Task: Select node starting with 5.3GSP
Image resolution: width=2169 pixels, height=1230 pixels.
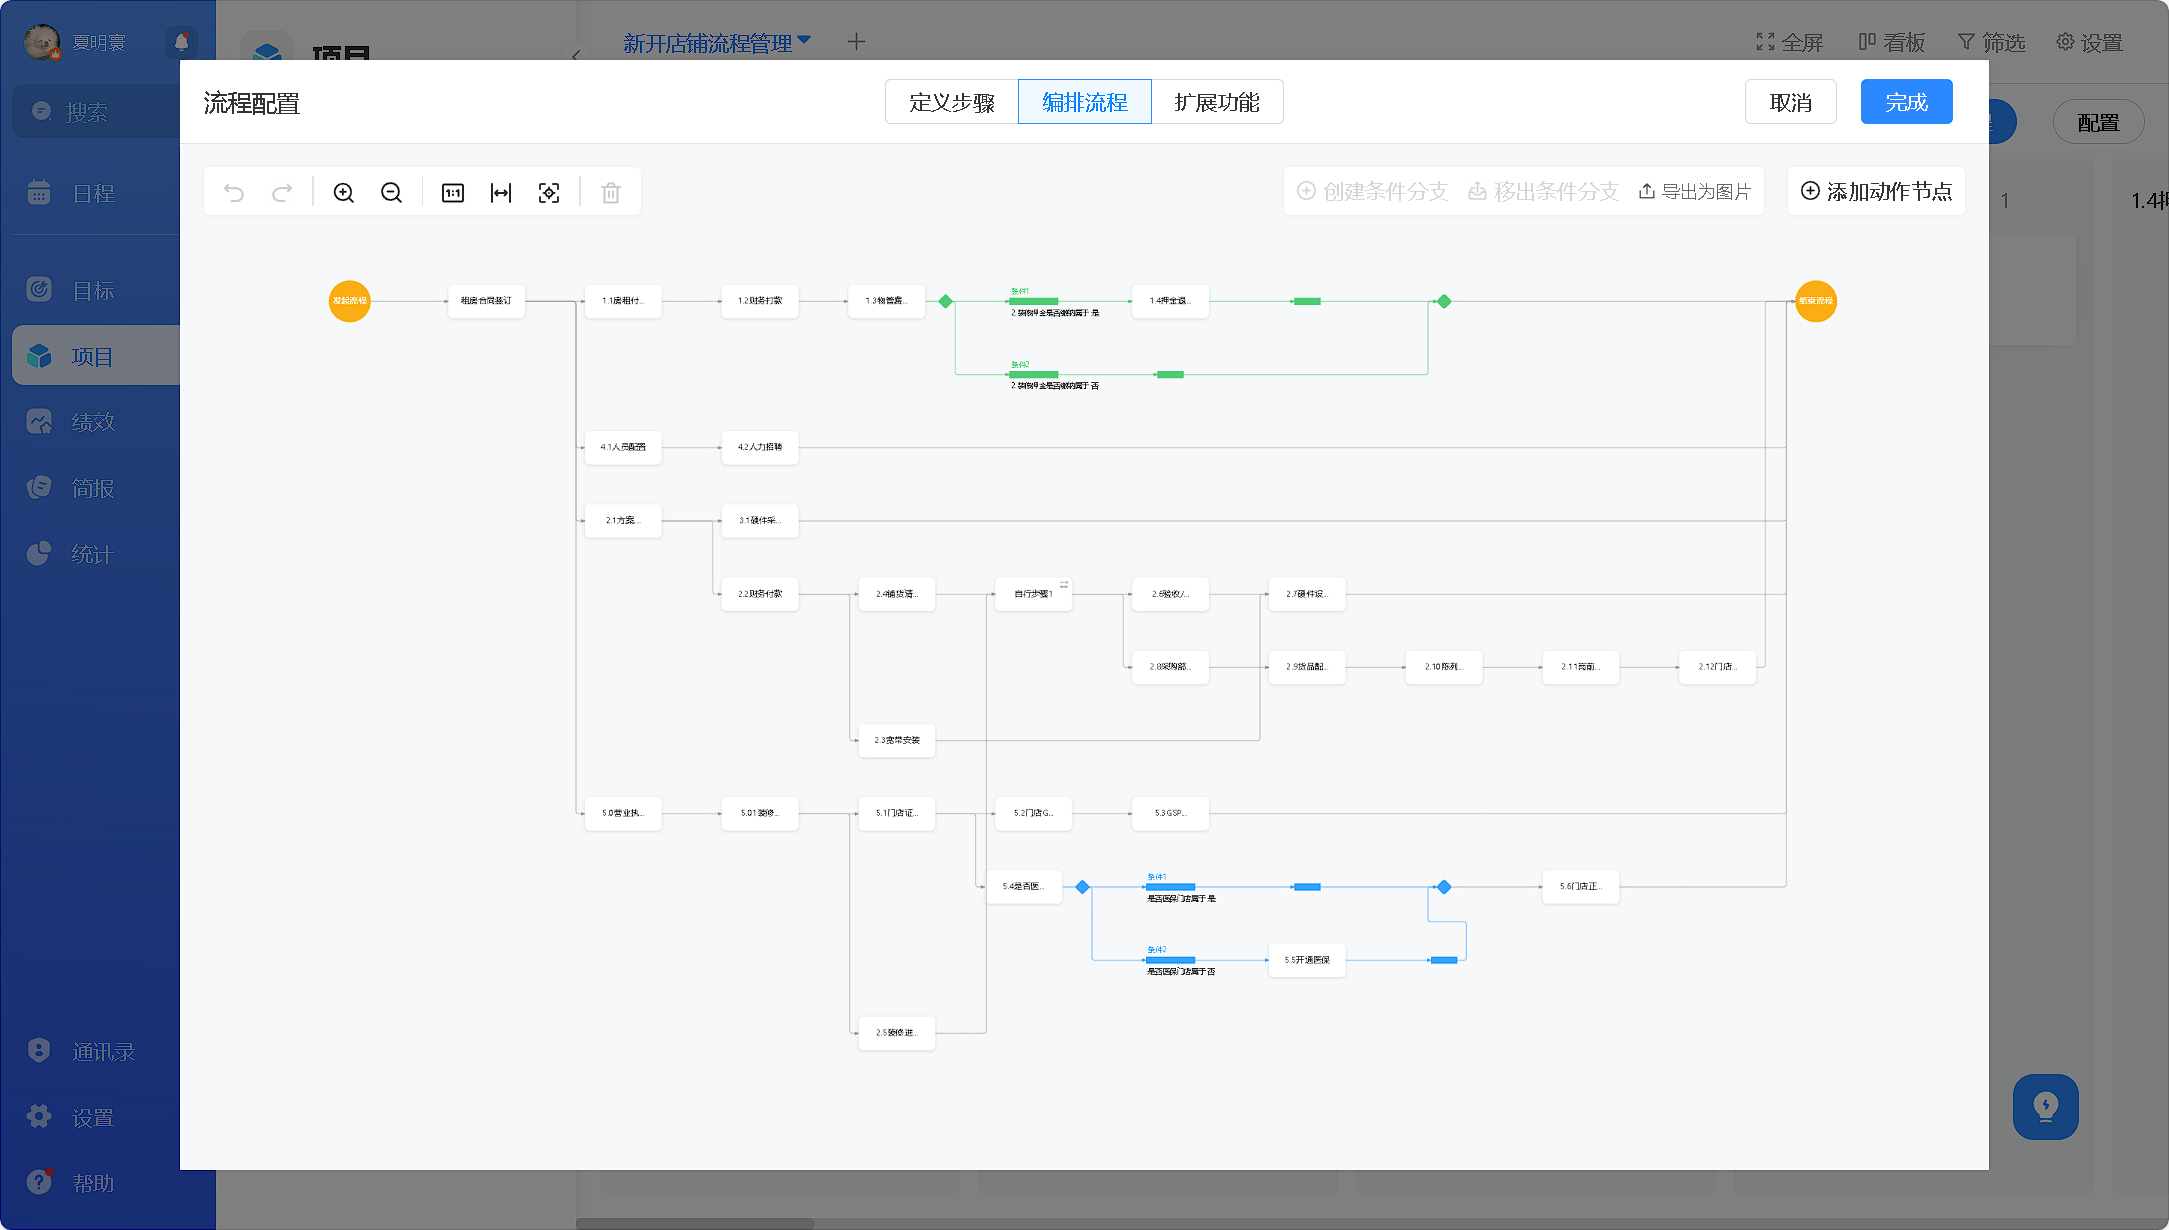Action: click(1170, 813)
